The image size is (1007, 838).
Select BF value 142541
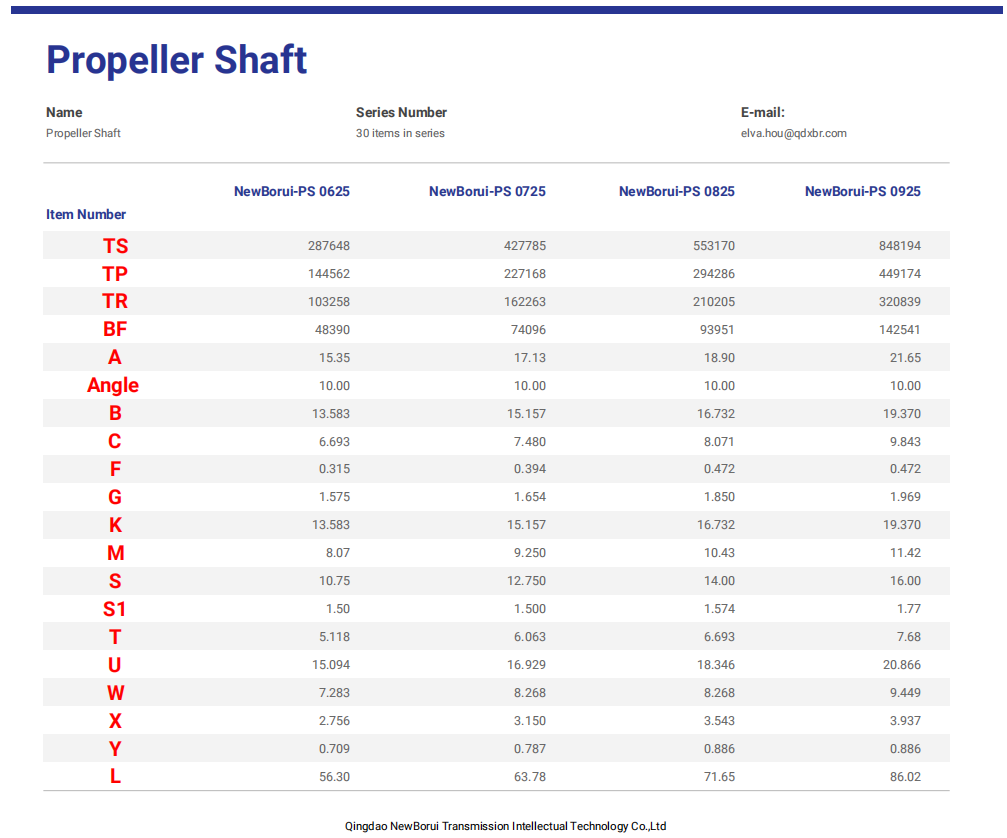coord(900,330)
